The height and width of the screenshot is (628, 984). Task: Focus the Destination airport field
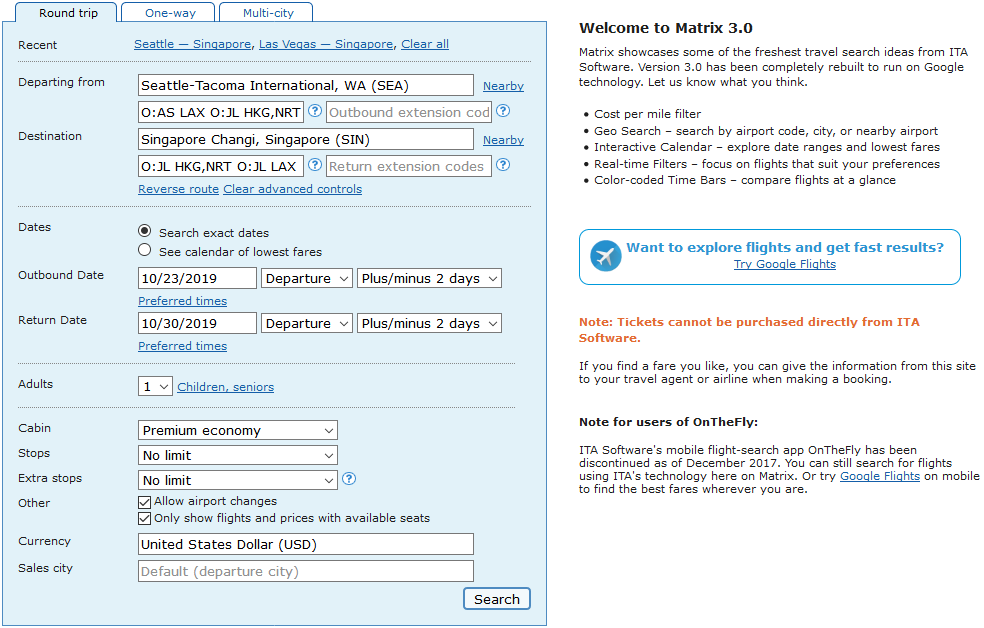pos(306,139)
